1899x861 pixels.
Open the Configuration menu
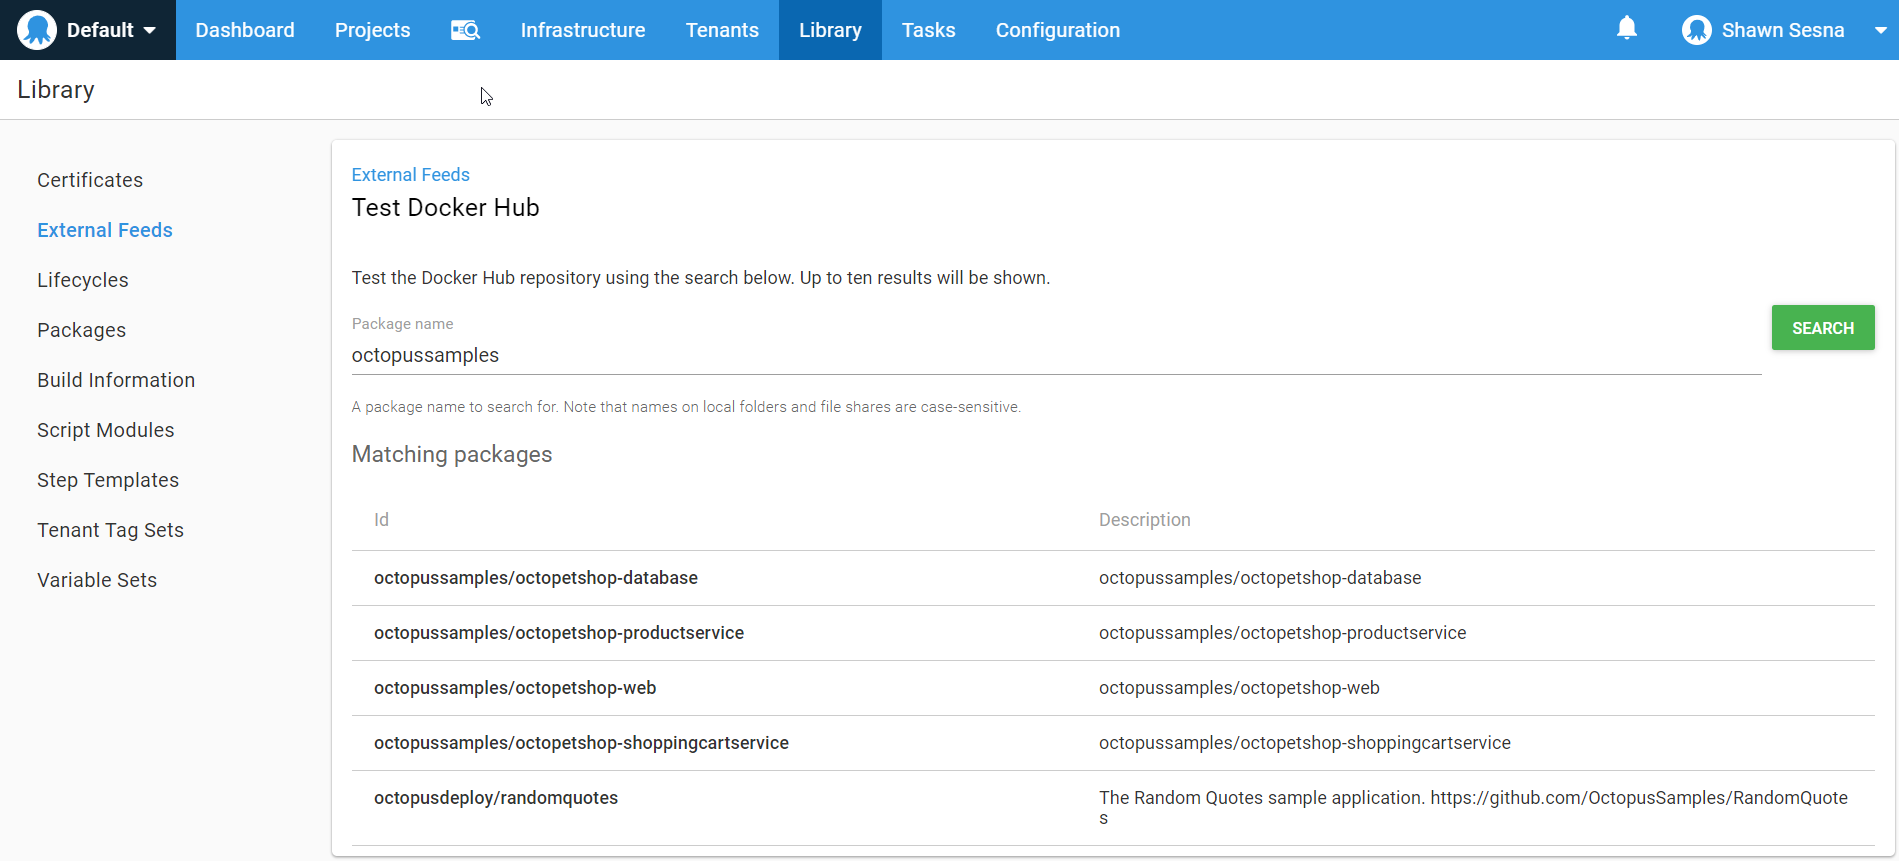click(x=1057, y=30)
